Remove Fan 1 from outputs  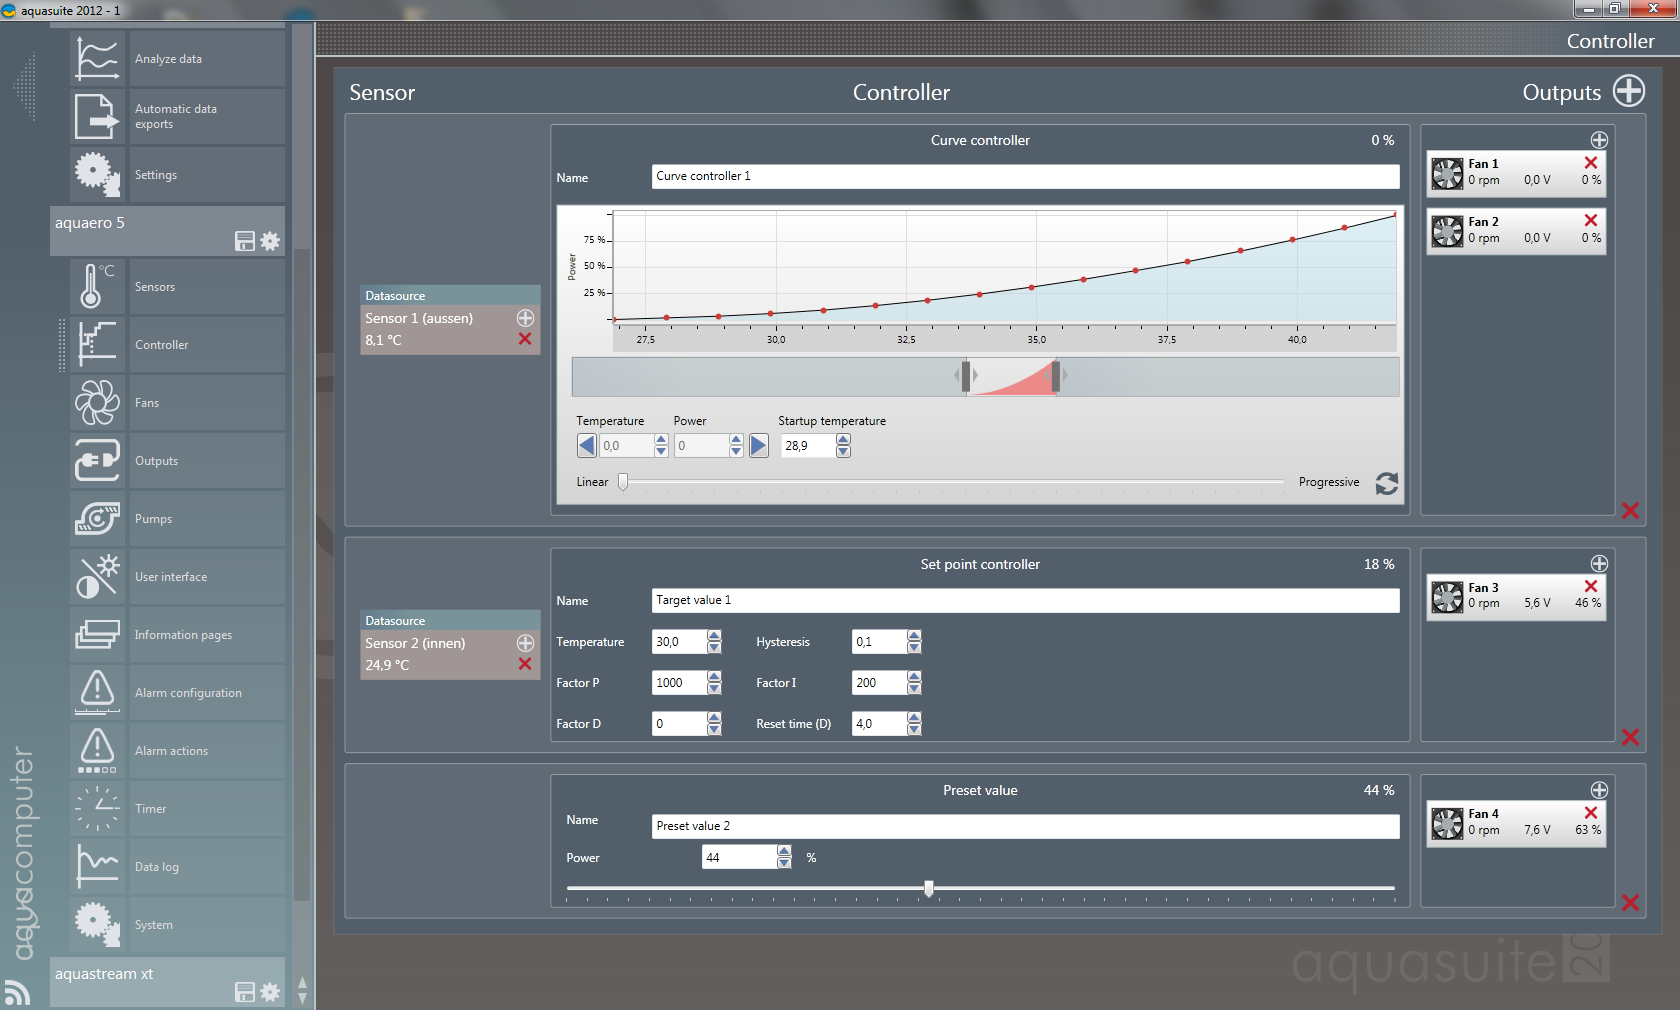[x=1591, y=162]
